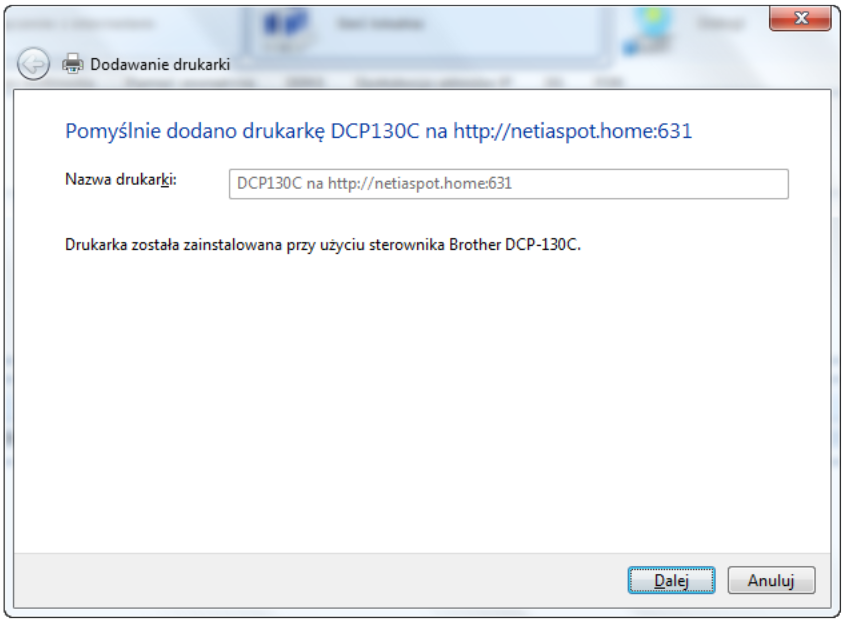Click the Drukarka została zainstalowana sentence

(323, 245)
